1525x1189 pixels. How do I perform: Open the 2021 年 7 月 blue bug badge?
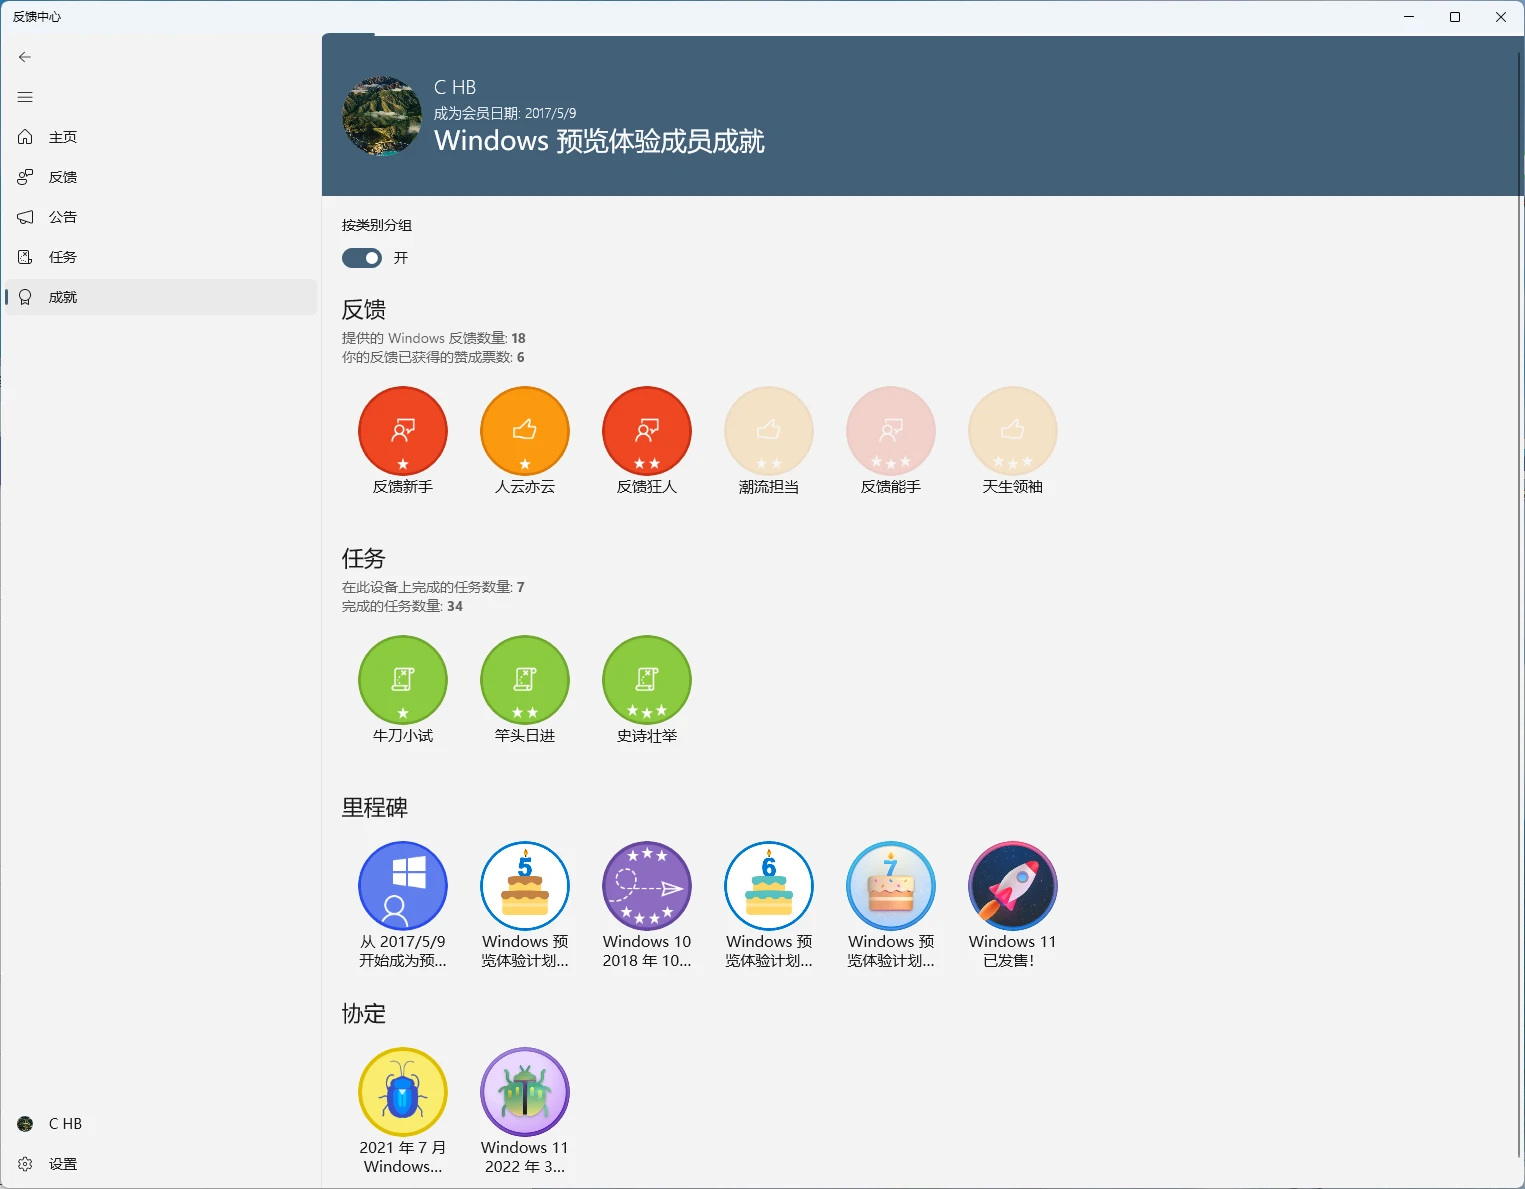pos(403,1092)
